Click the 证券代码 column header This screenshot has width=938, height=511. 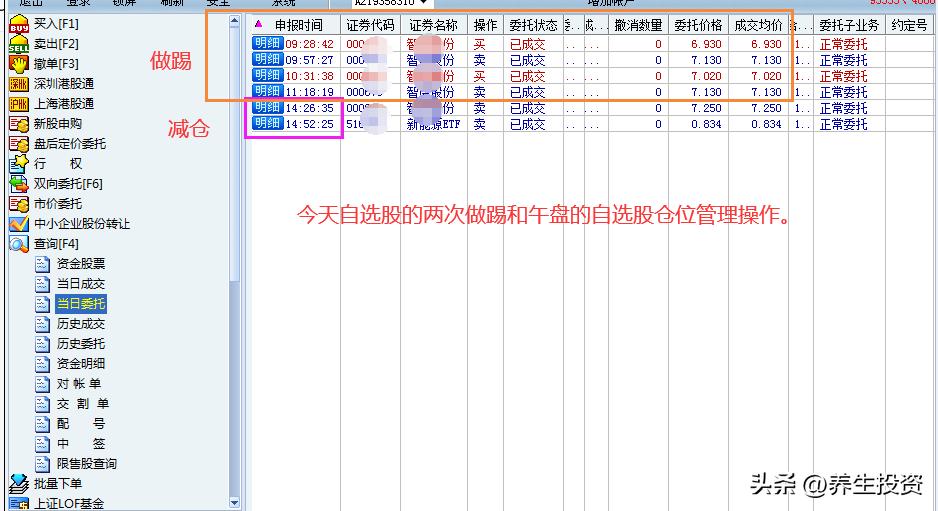(x=370, y=25)
